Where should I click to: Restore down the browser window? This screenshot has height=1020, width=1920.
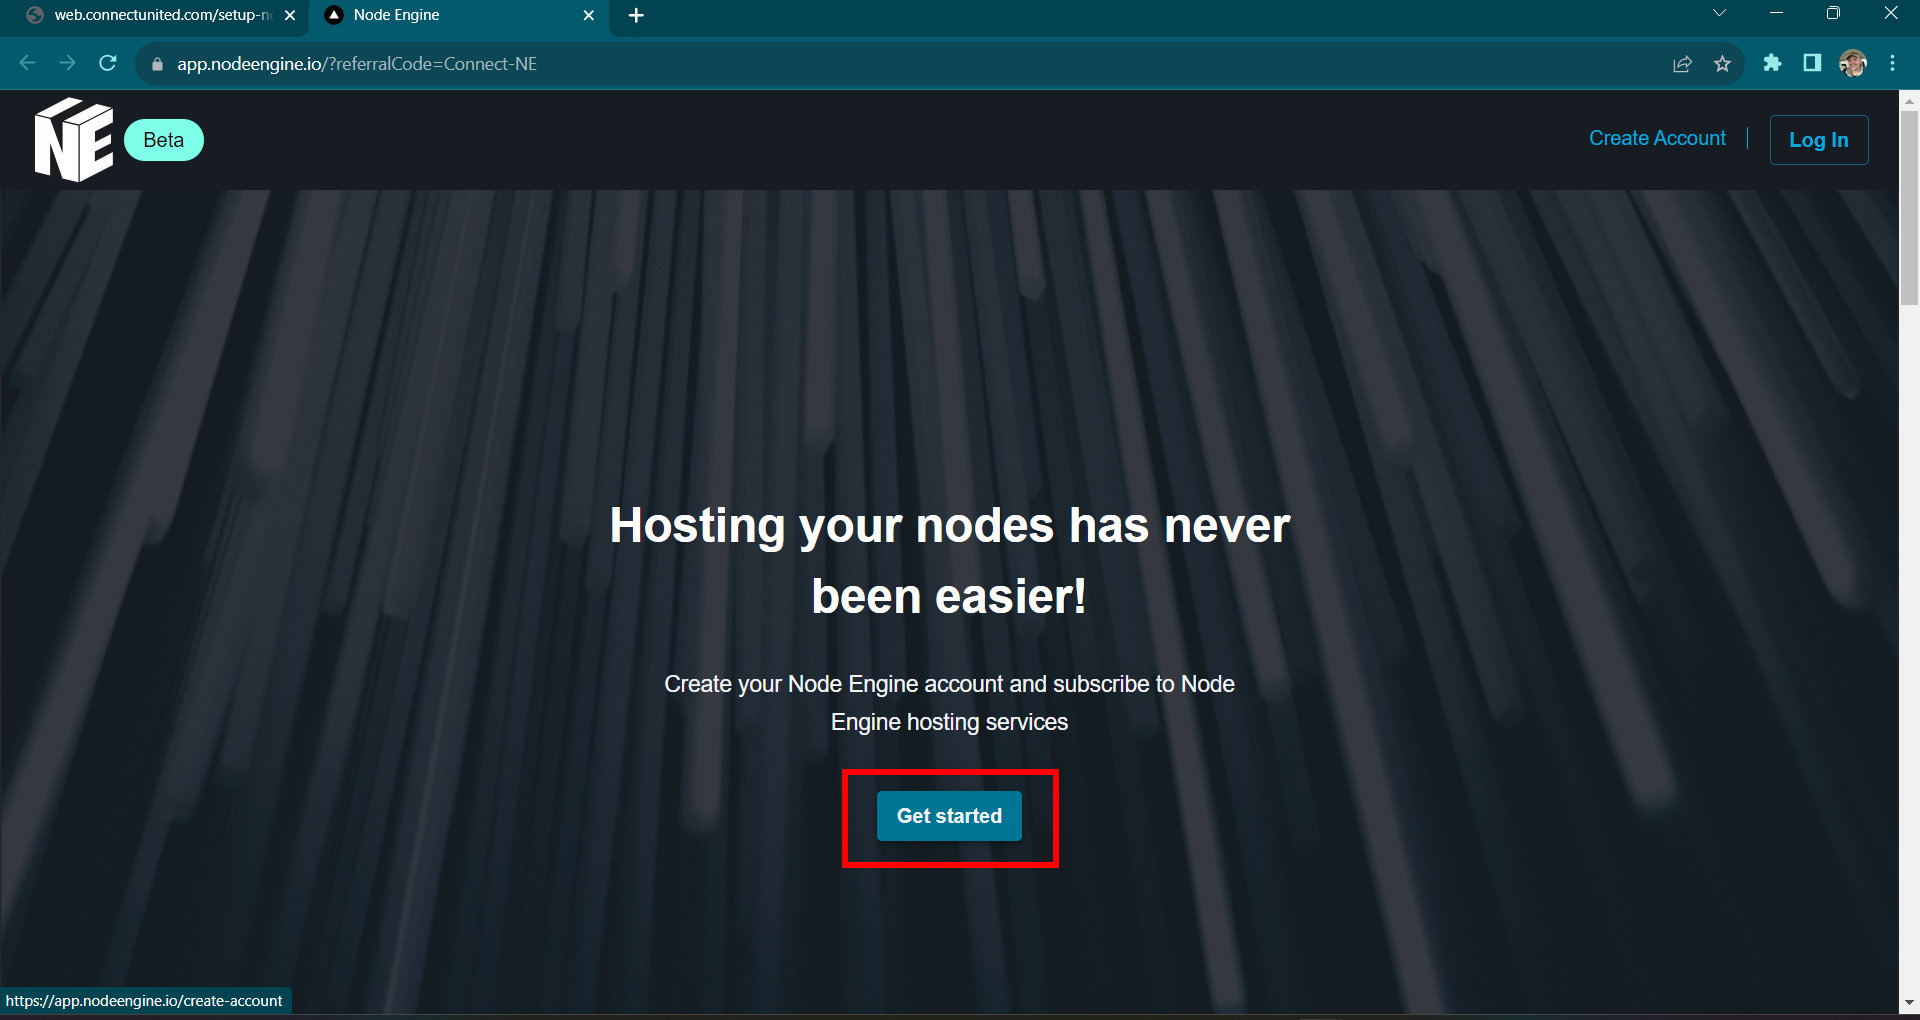[x=1833, y=13]
